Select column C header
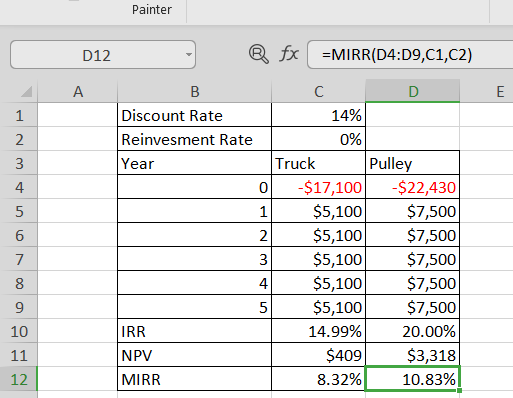 319,91
